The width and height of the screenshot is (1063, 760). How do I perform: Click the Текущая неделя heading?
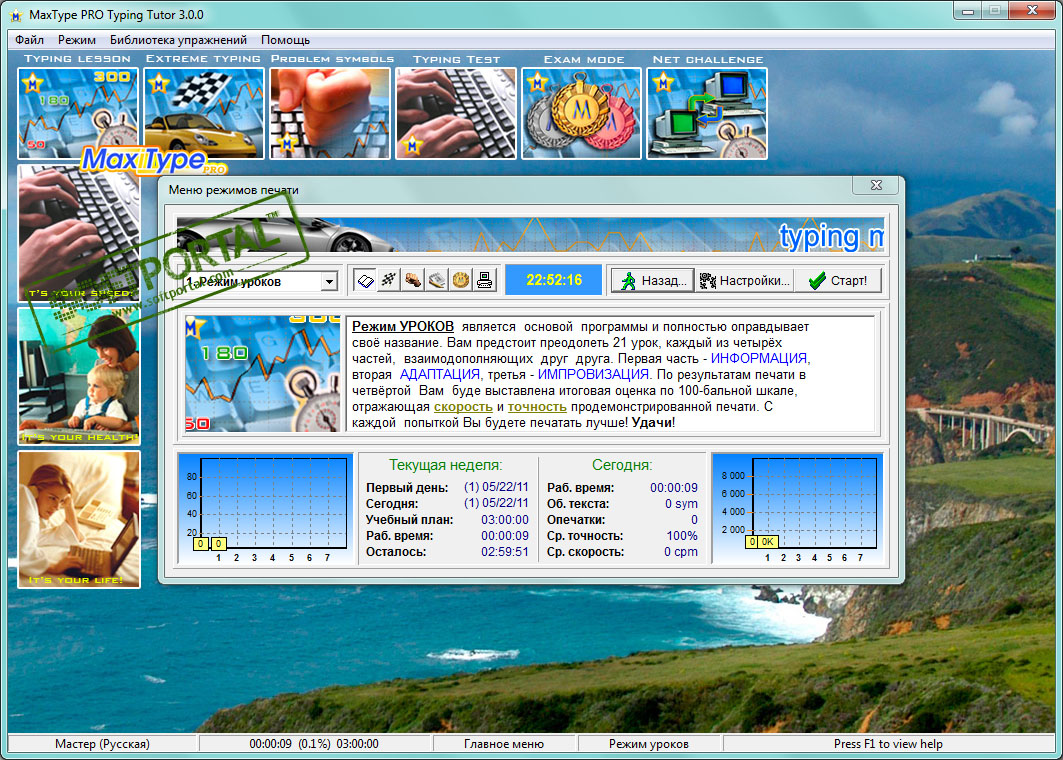click(x=445, y=465)
